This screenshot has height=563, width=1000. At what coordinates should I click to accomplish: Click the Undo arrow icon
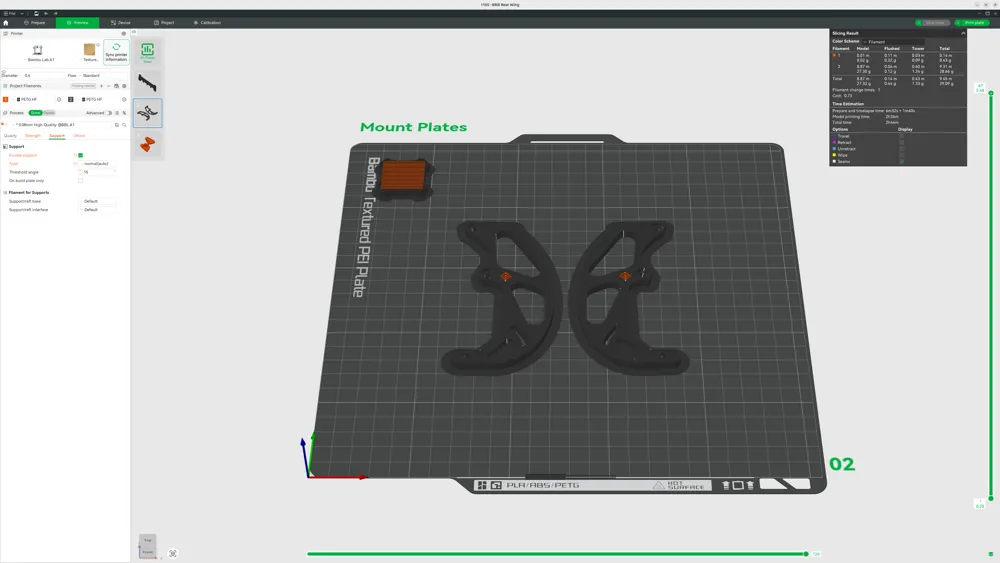tap(46, 13)
